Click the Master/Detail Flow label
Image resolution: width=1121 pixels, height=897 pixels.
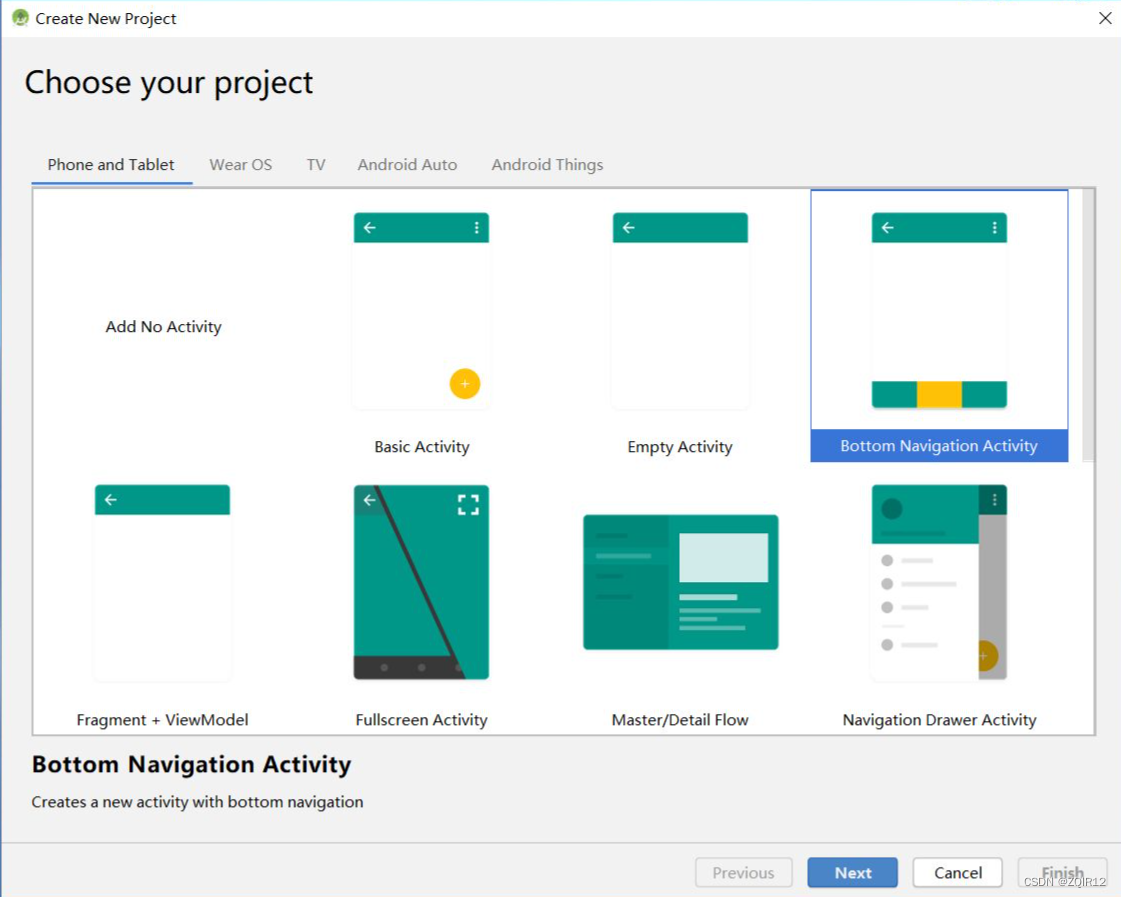click(680, 720)
